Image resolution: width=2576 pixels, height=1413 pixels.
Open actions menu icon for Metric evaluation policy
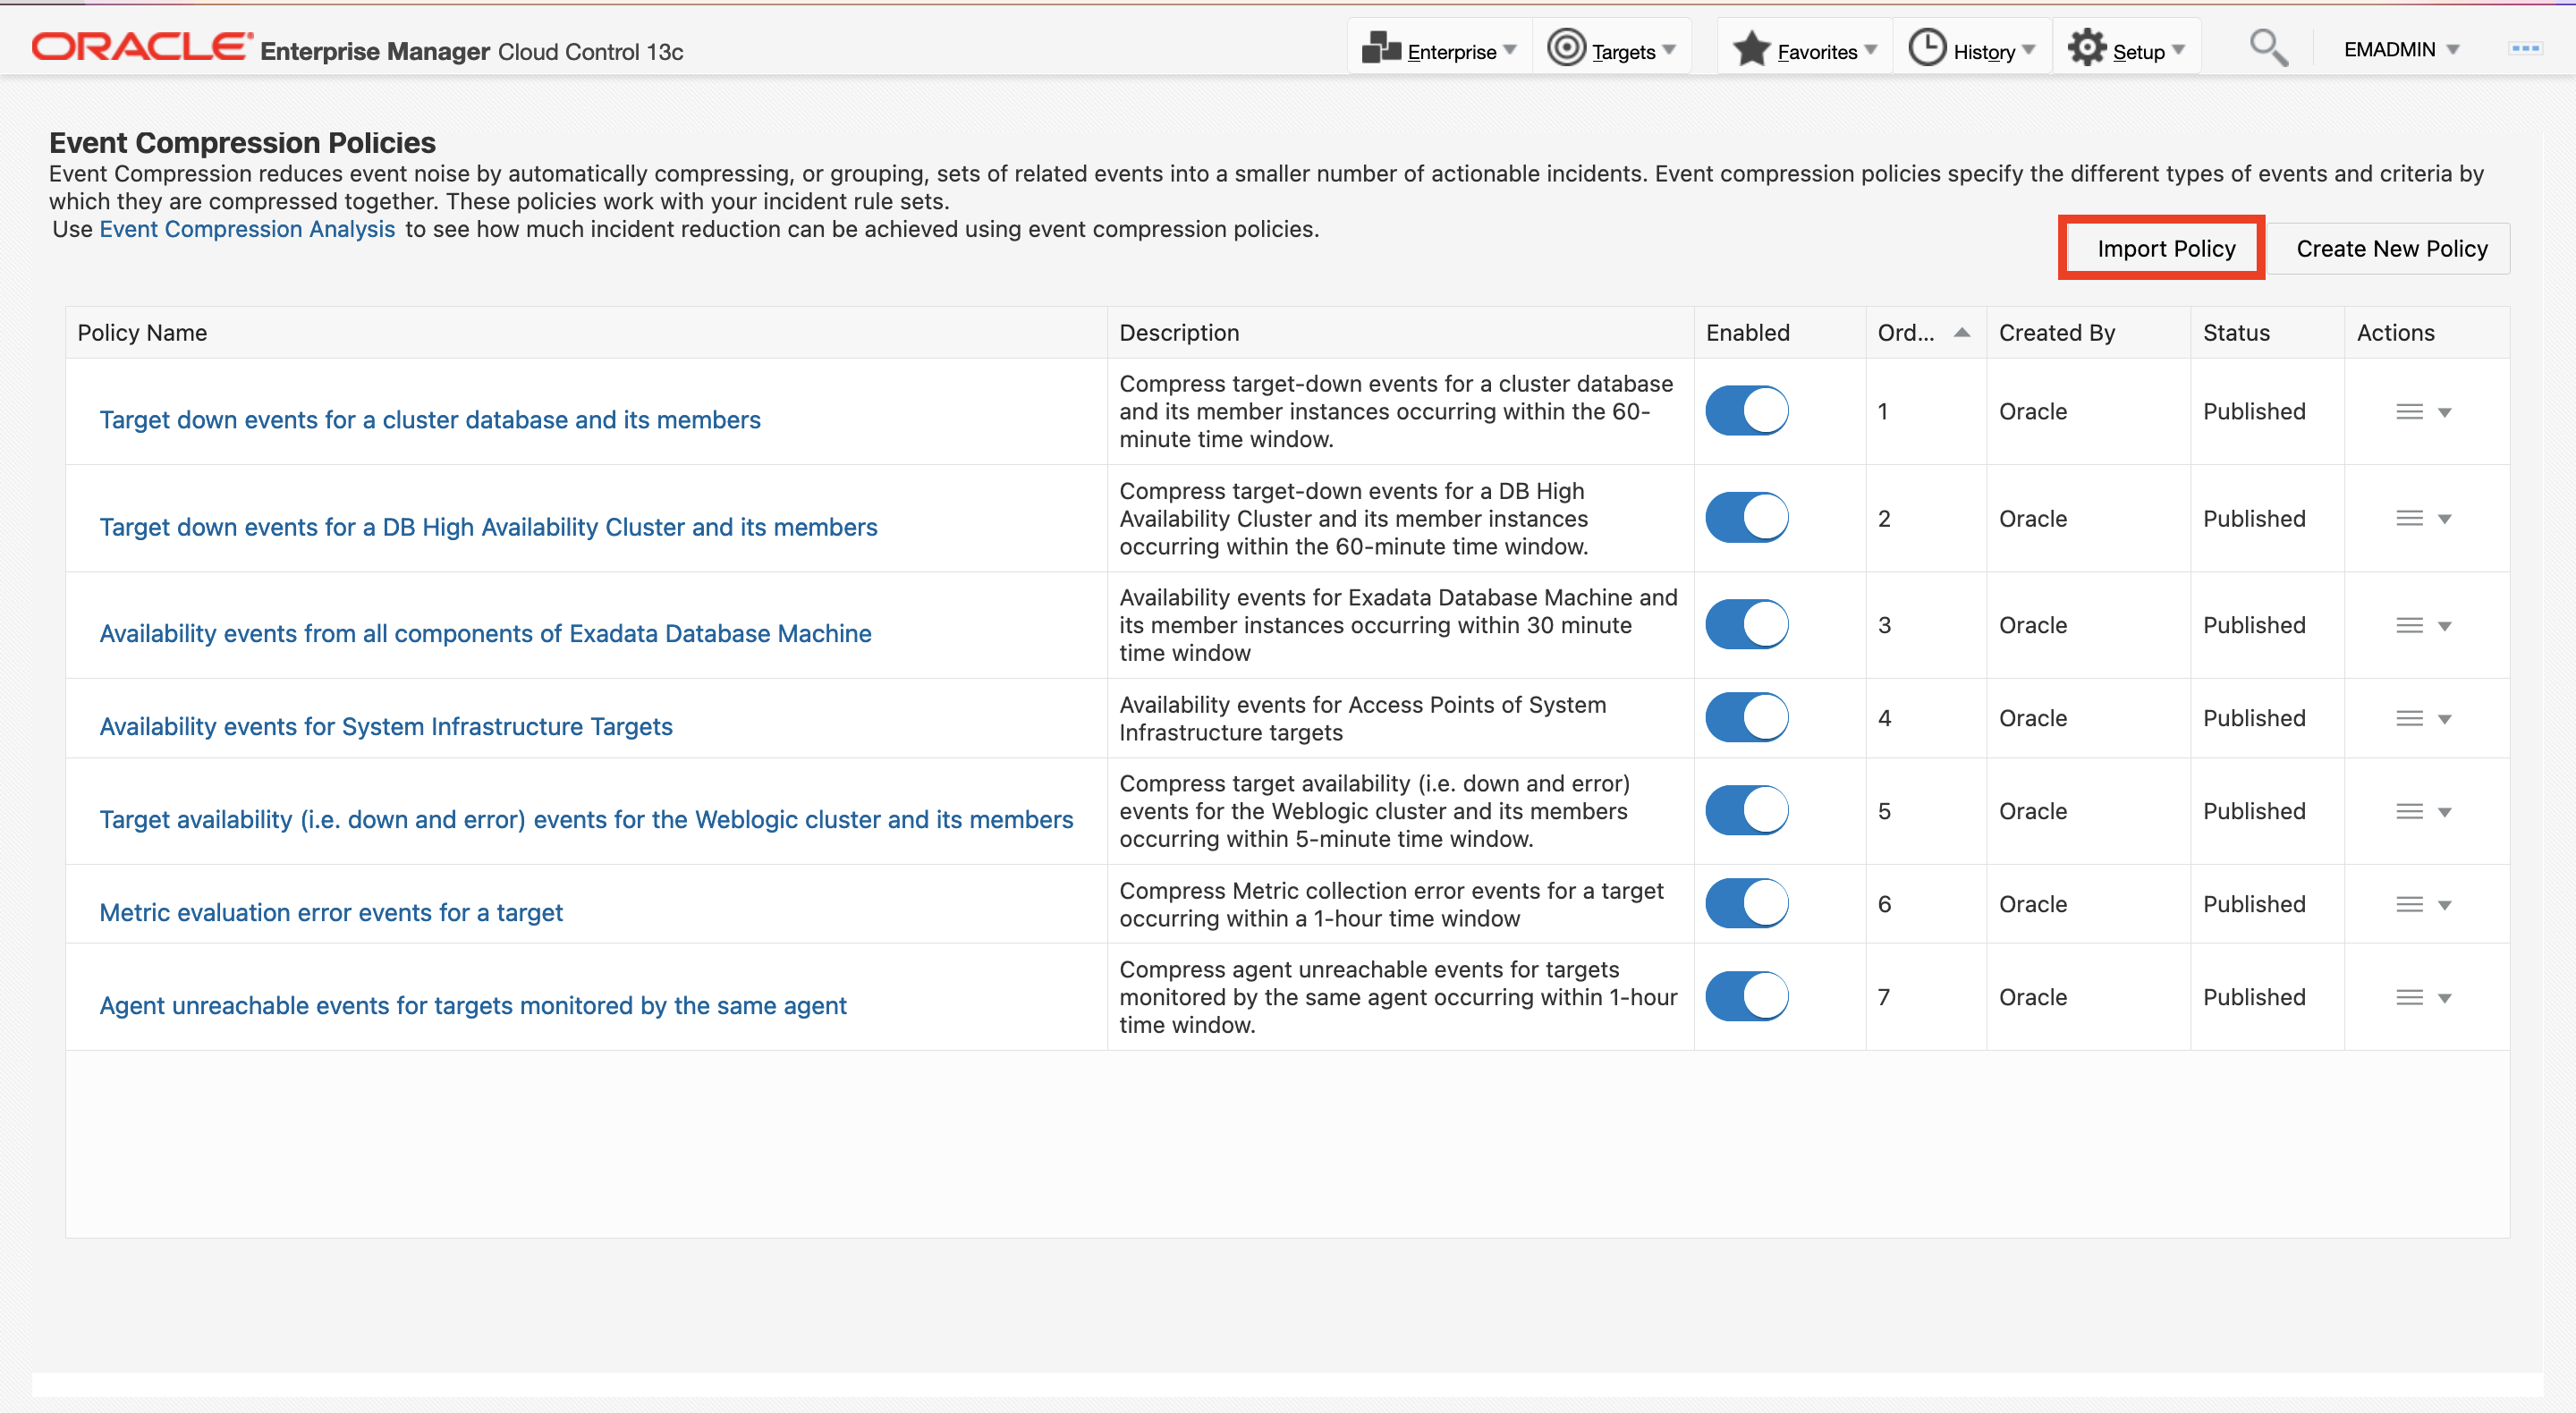click(2409, 904)
